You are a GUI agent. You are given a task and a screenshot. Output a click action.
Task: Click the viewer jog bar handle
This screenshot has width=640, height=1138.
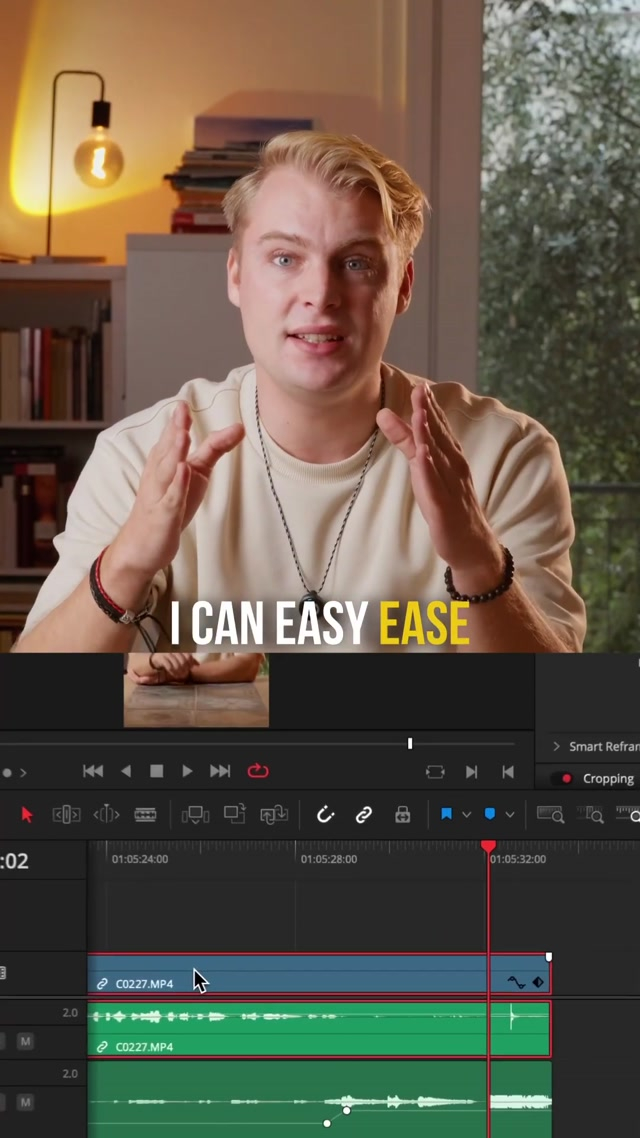click(x=410, y=743)
